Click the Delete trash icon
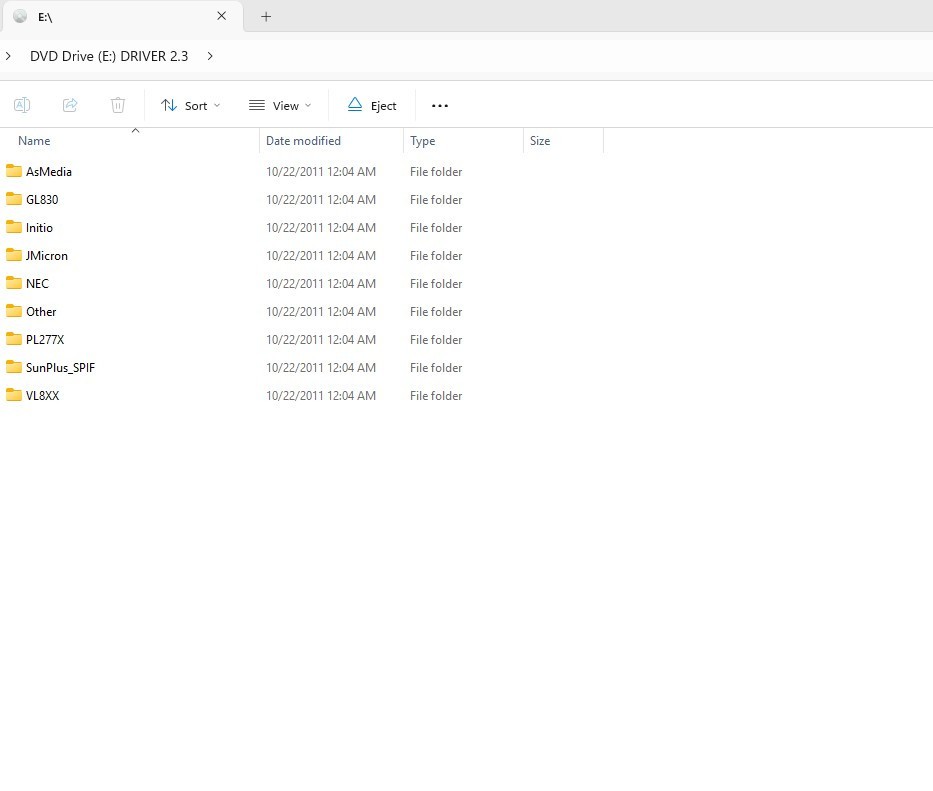This screenshot has height=791, width=933. pyautogui.click(x=118, y=105)
